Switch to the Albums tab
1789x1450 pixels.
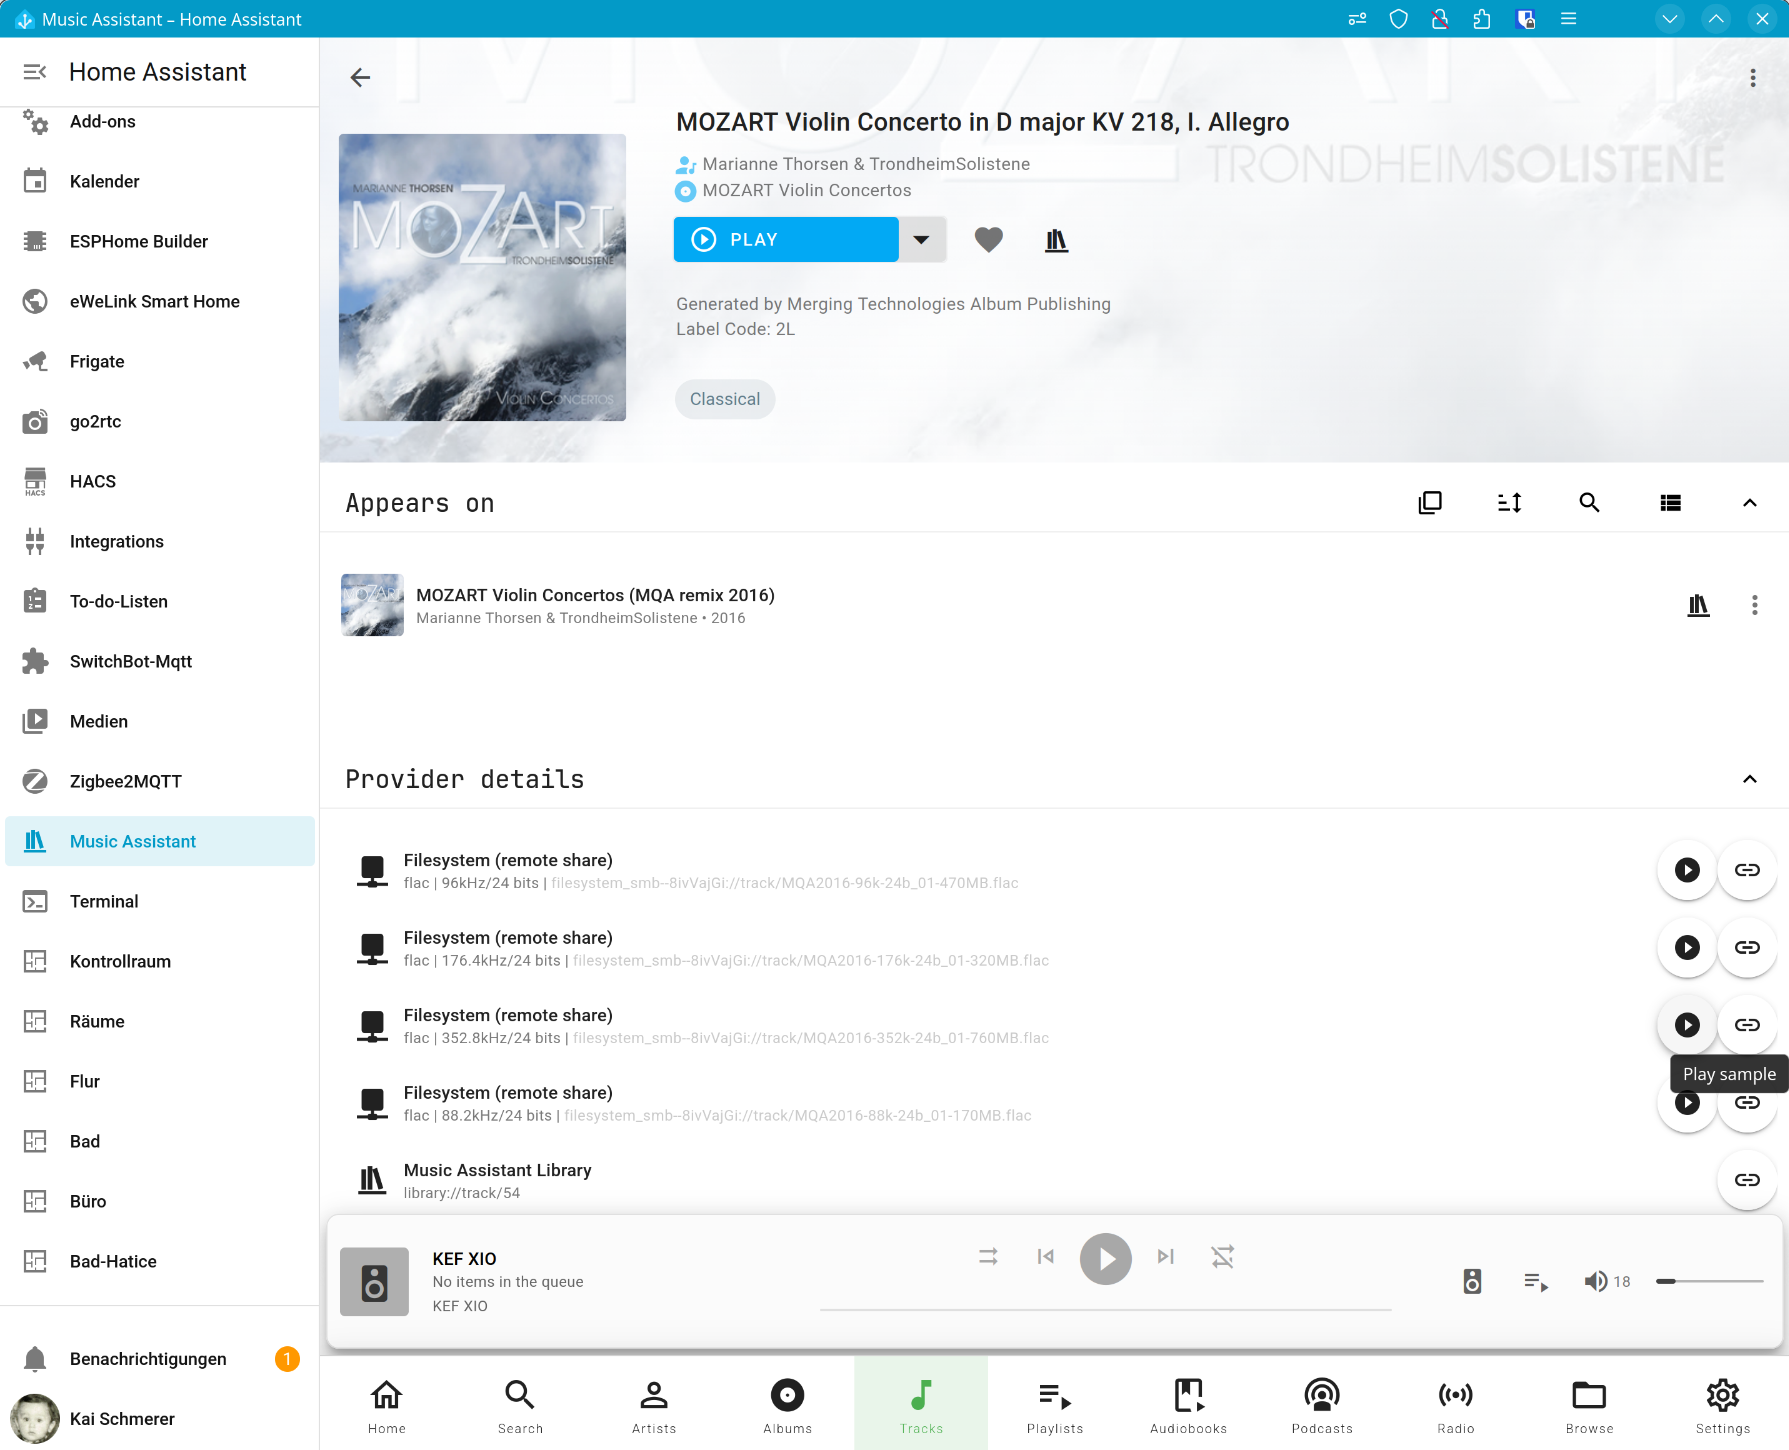788,1404
